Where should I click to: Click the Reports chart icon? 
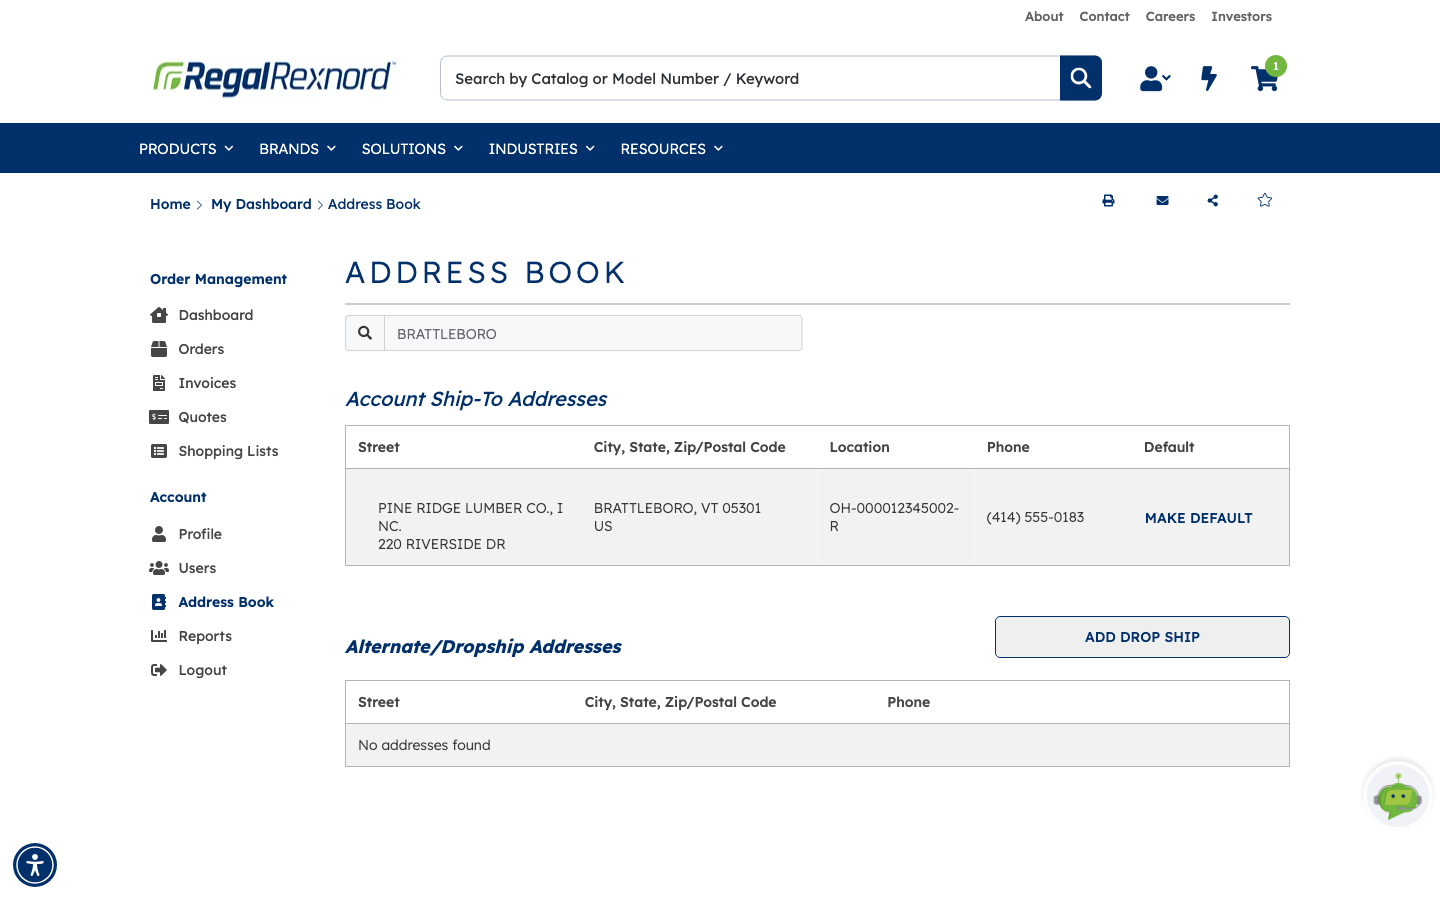tap(159, 636)
